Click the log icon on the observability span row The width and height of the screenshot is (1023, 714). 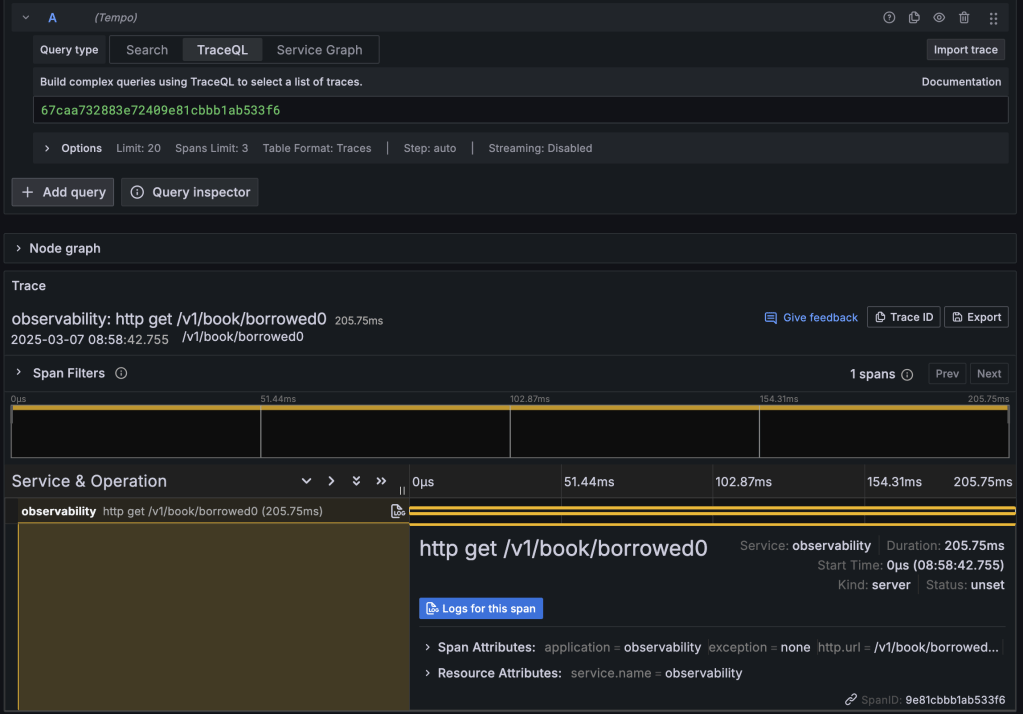(x=397, y=511)
